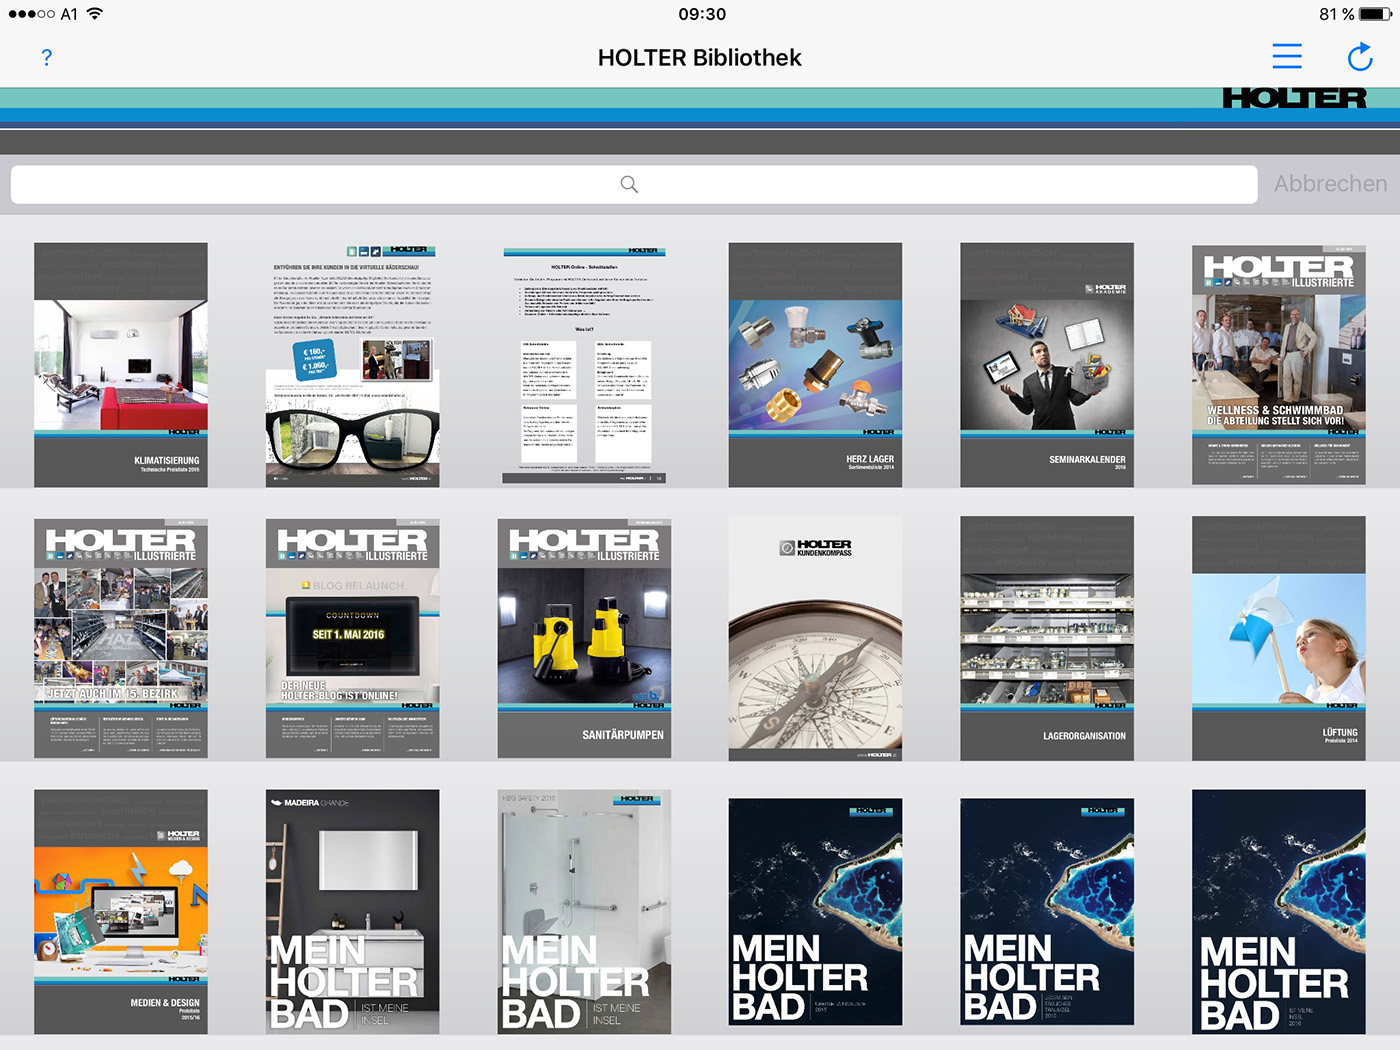
Task: Tap the refresh library icon
Action: tap(1360, 57)
